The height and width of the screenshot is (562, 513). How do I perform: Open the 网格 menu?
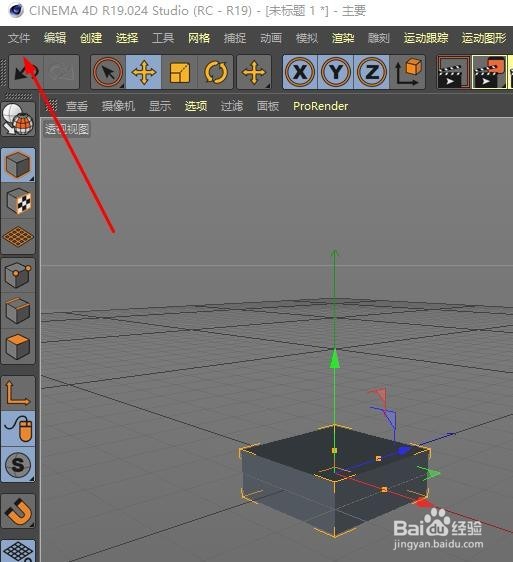(199, 38)
